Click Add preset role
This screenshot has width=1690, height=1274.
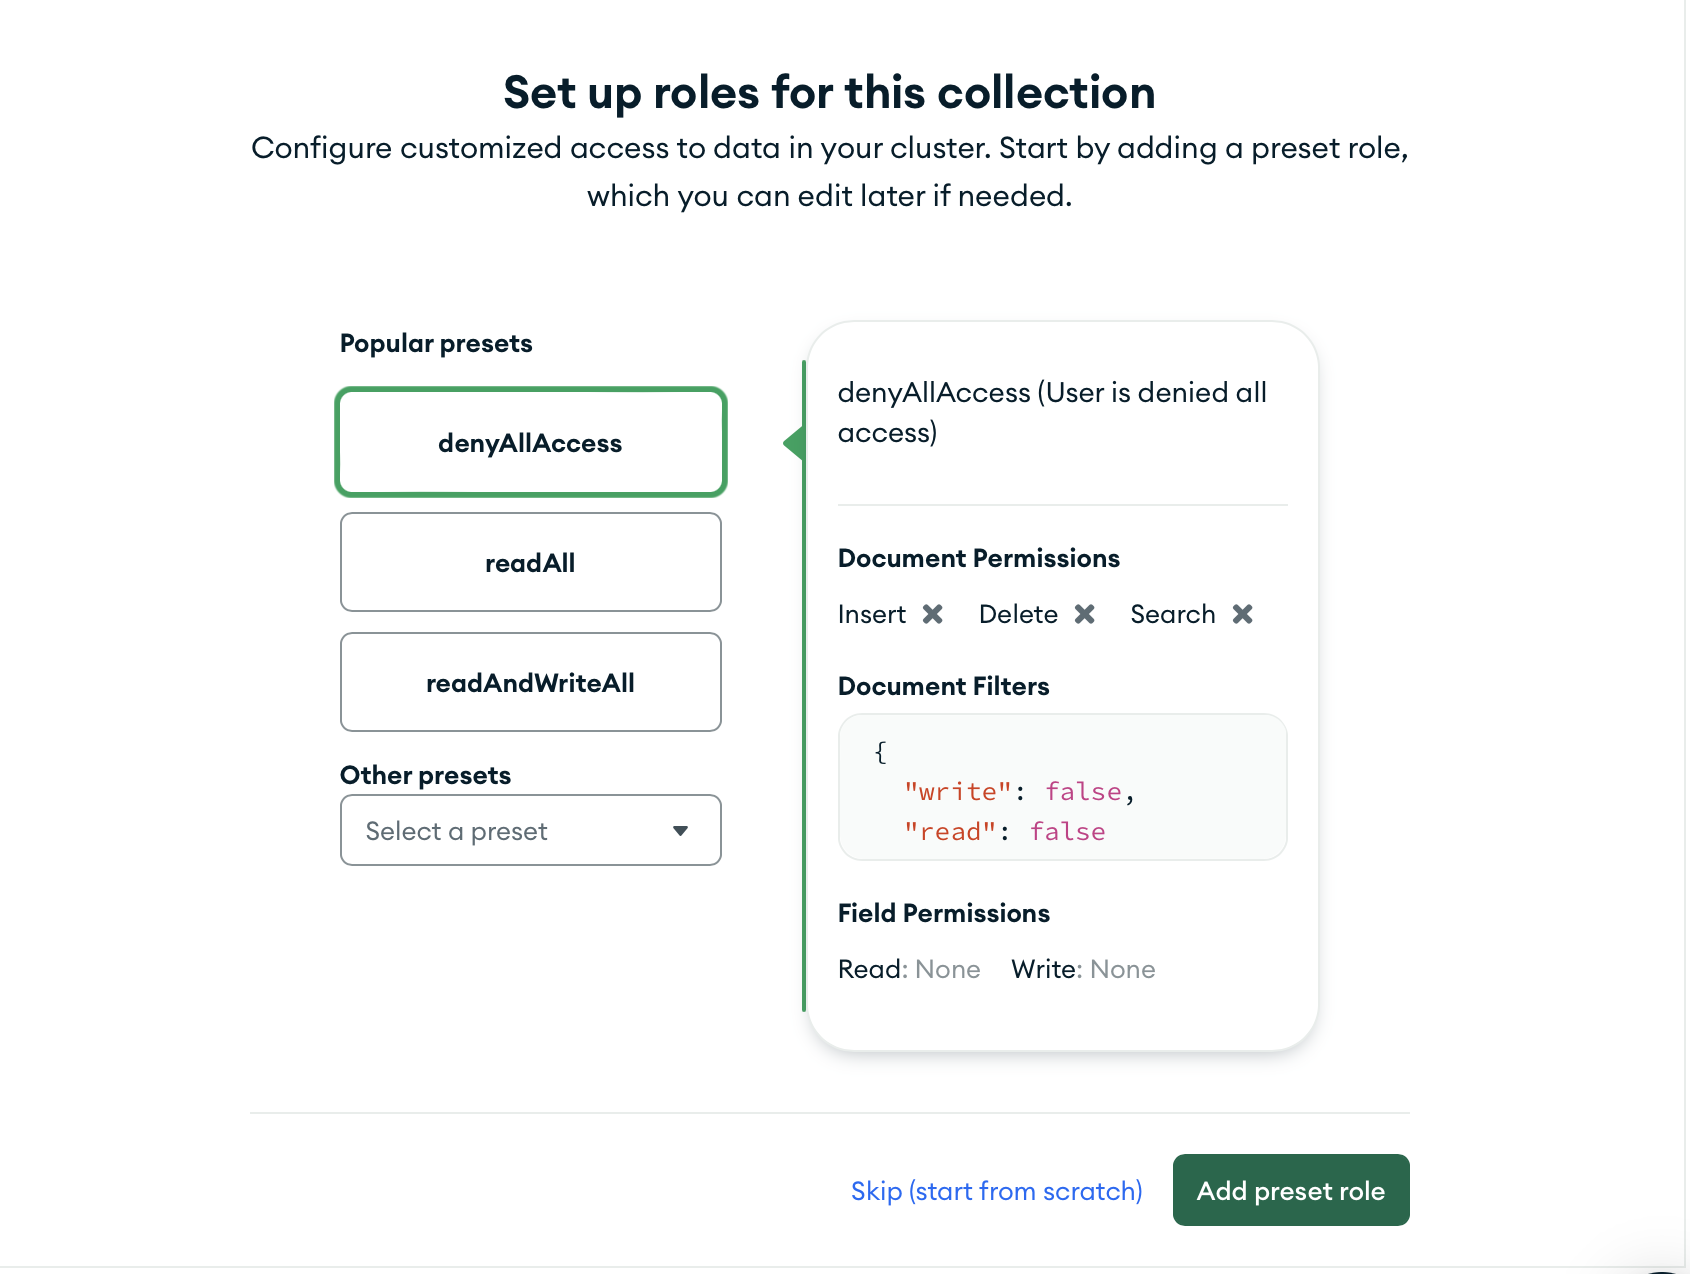(x=1290, y=1190)
